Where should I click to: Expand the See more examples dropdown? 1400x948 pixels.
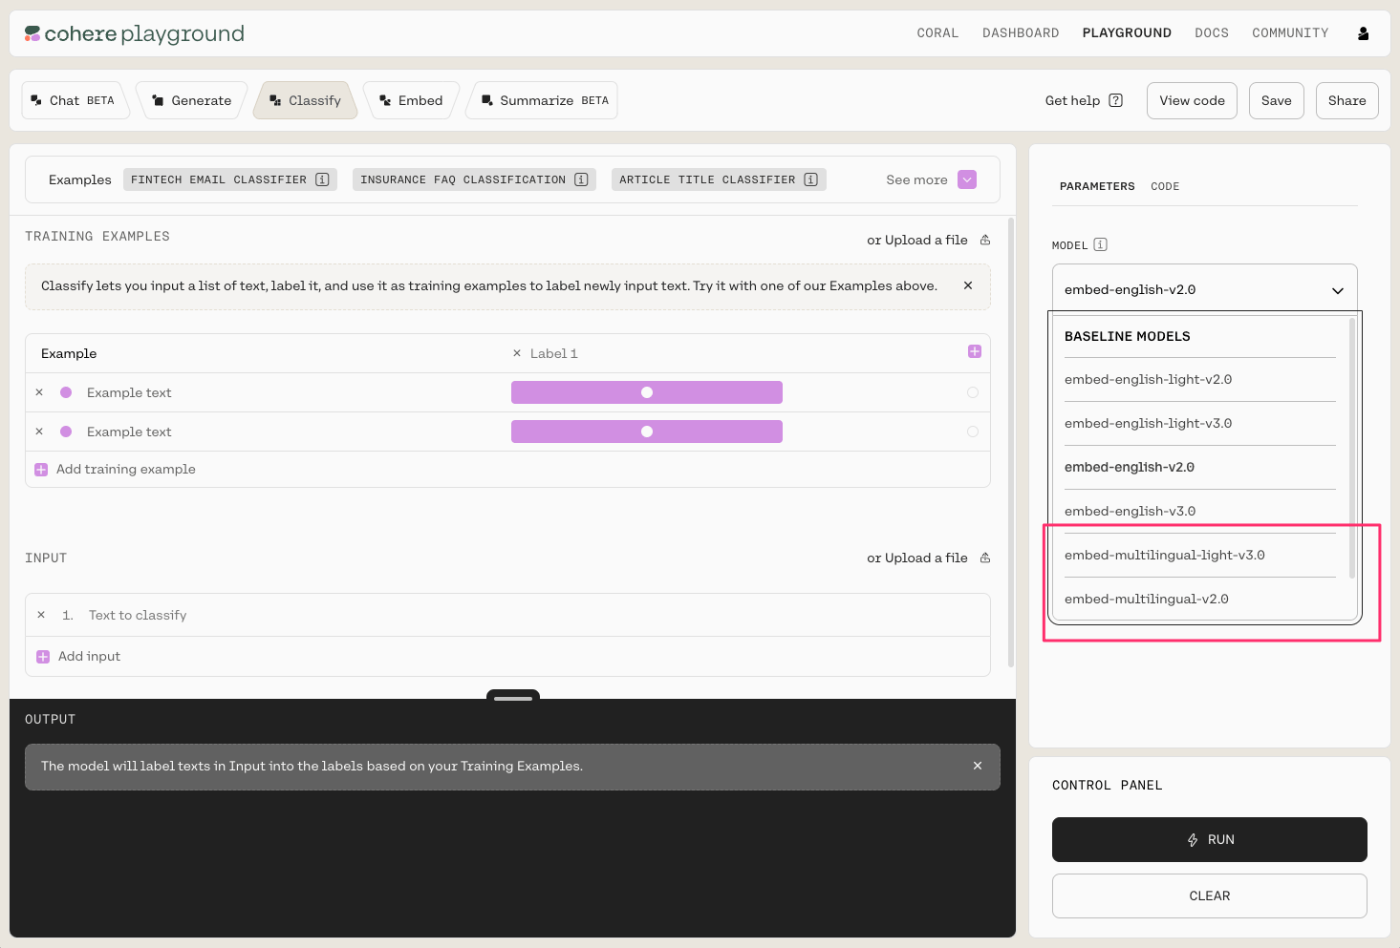pos(967,180)
